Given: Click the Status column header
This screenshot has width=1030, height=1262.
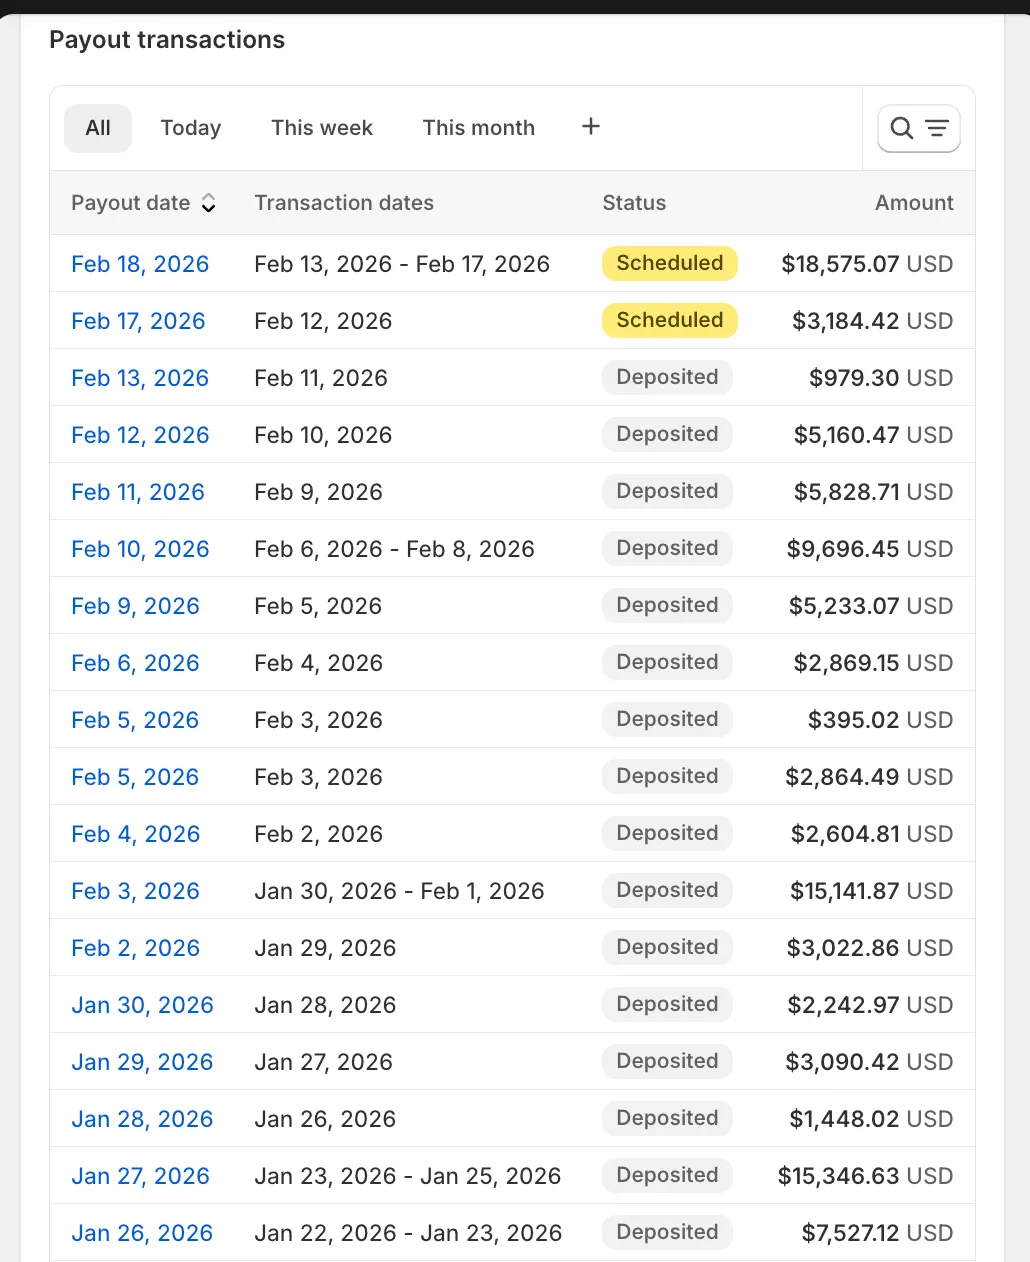Looking at the screenshot, I should pyautogui.click(x=634, y=203).
